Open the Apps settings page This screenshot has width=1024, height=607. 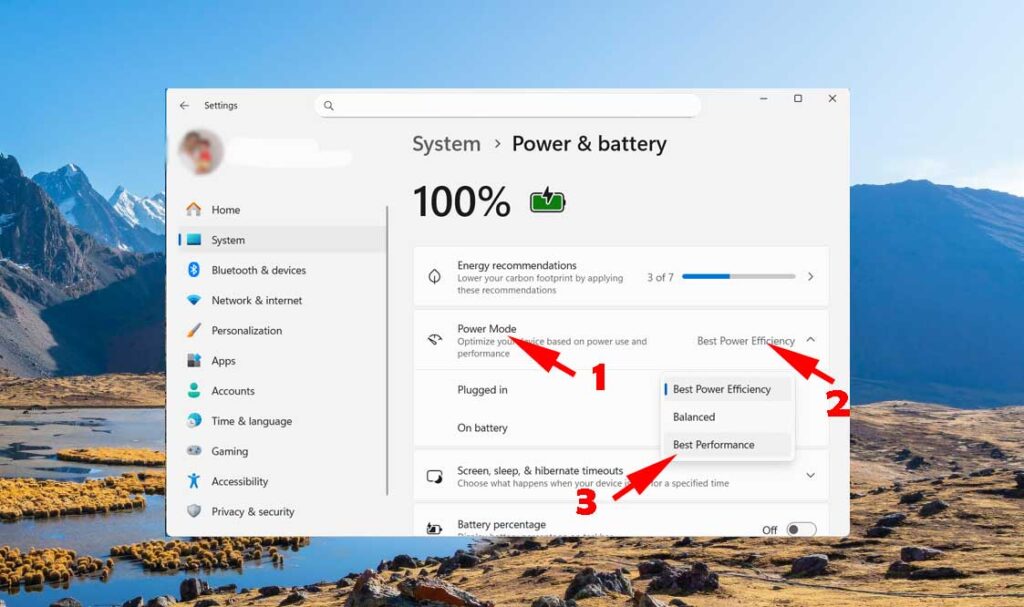pos(223,361)
